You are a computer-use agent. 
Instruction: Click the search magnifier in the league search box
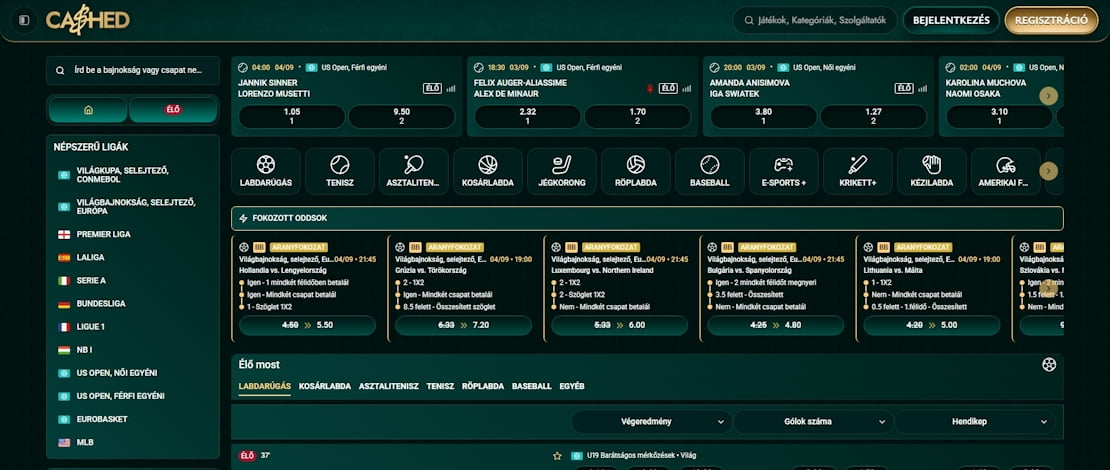60,71
